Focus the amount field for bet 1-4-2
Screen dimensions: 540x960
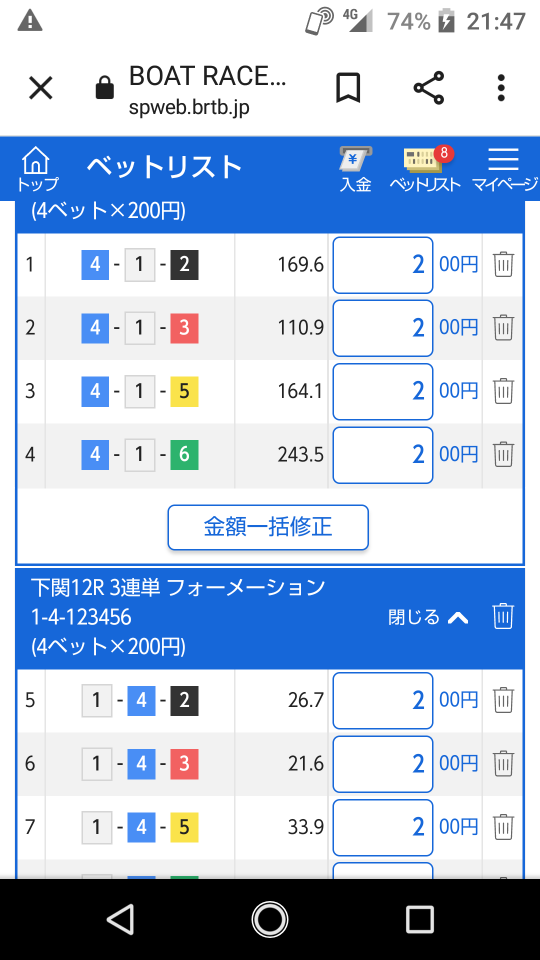(383, 700)
